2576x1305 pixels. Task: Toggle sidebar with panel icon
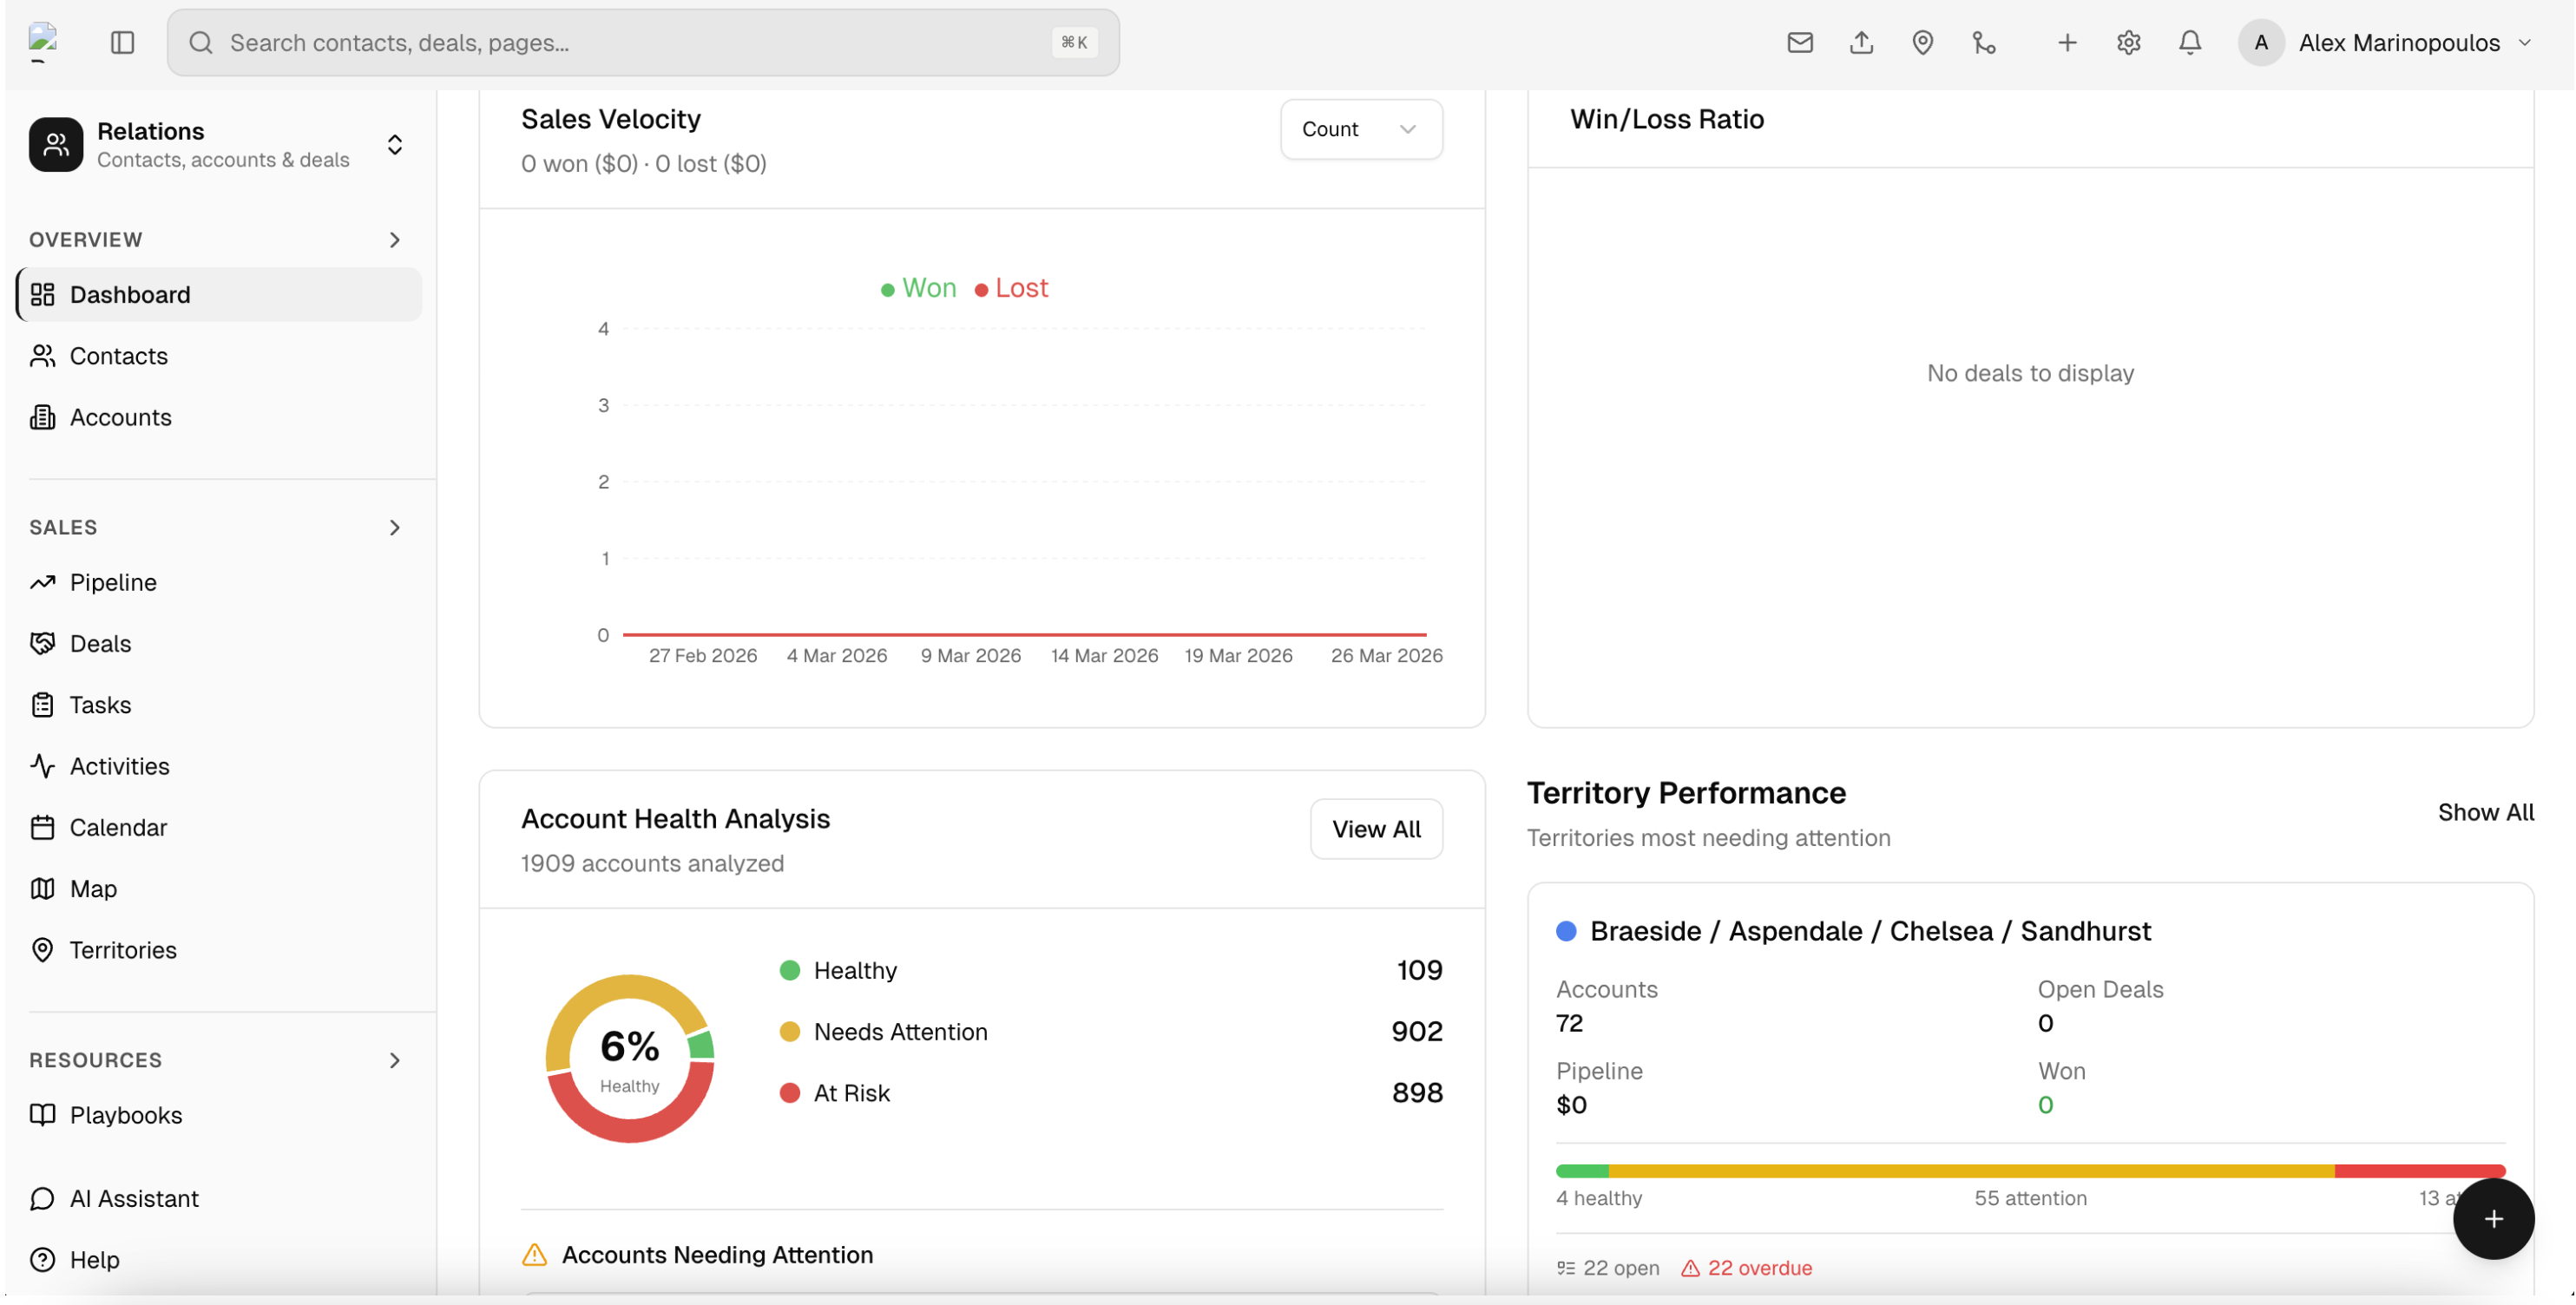click(x=122, y=43)
